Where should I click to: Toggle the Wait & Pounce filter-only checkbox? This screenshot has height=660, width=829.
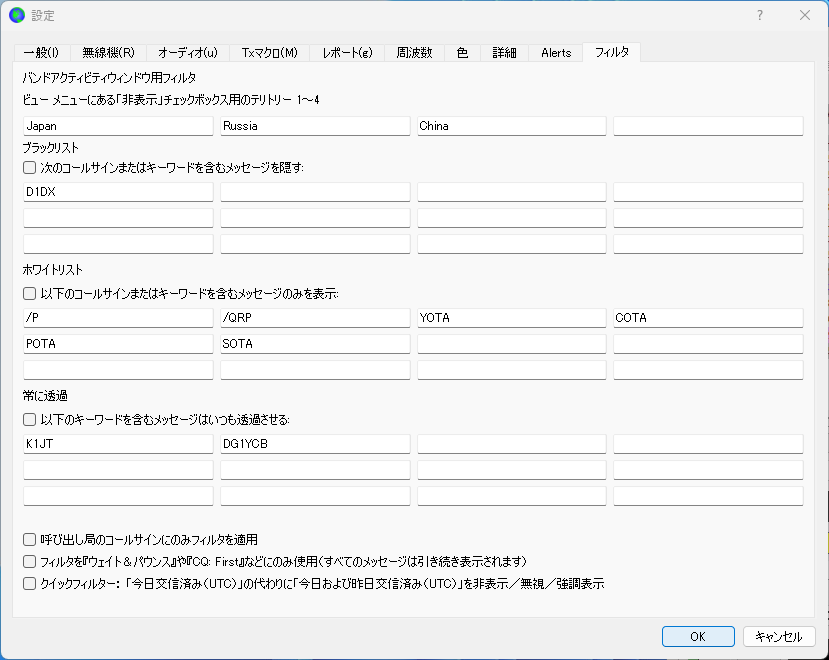(x=30, y=562)
